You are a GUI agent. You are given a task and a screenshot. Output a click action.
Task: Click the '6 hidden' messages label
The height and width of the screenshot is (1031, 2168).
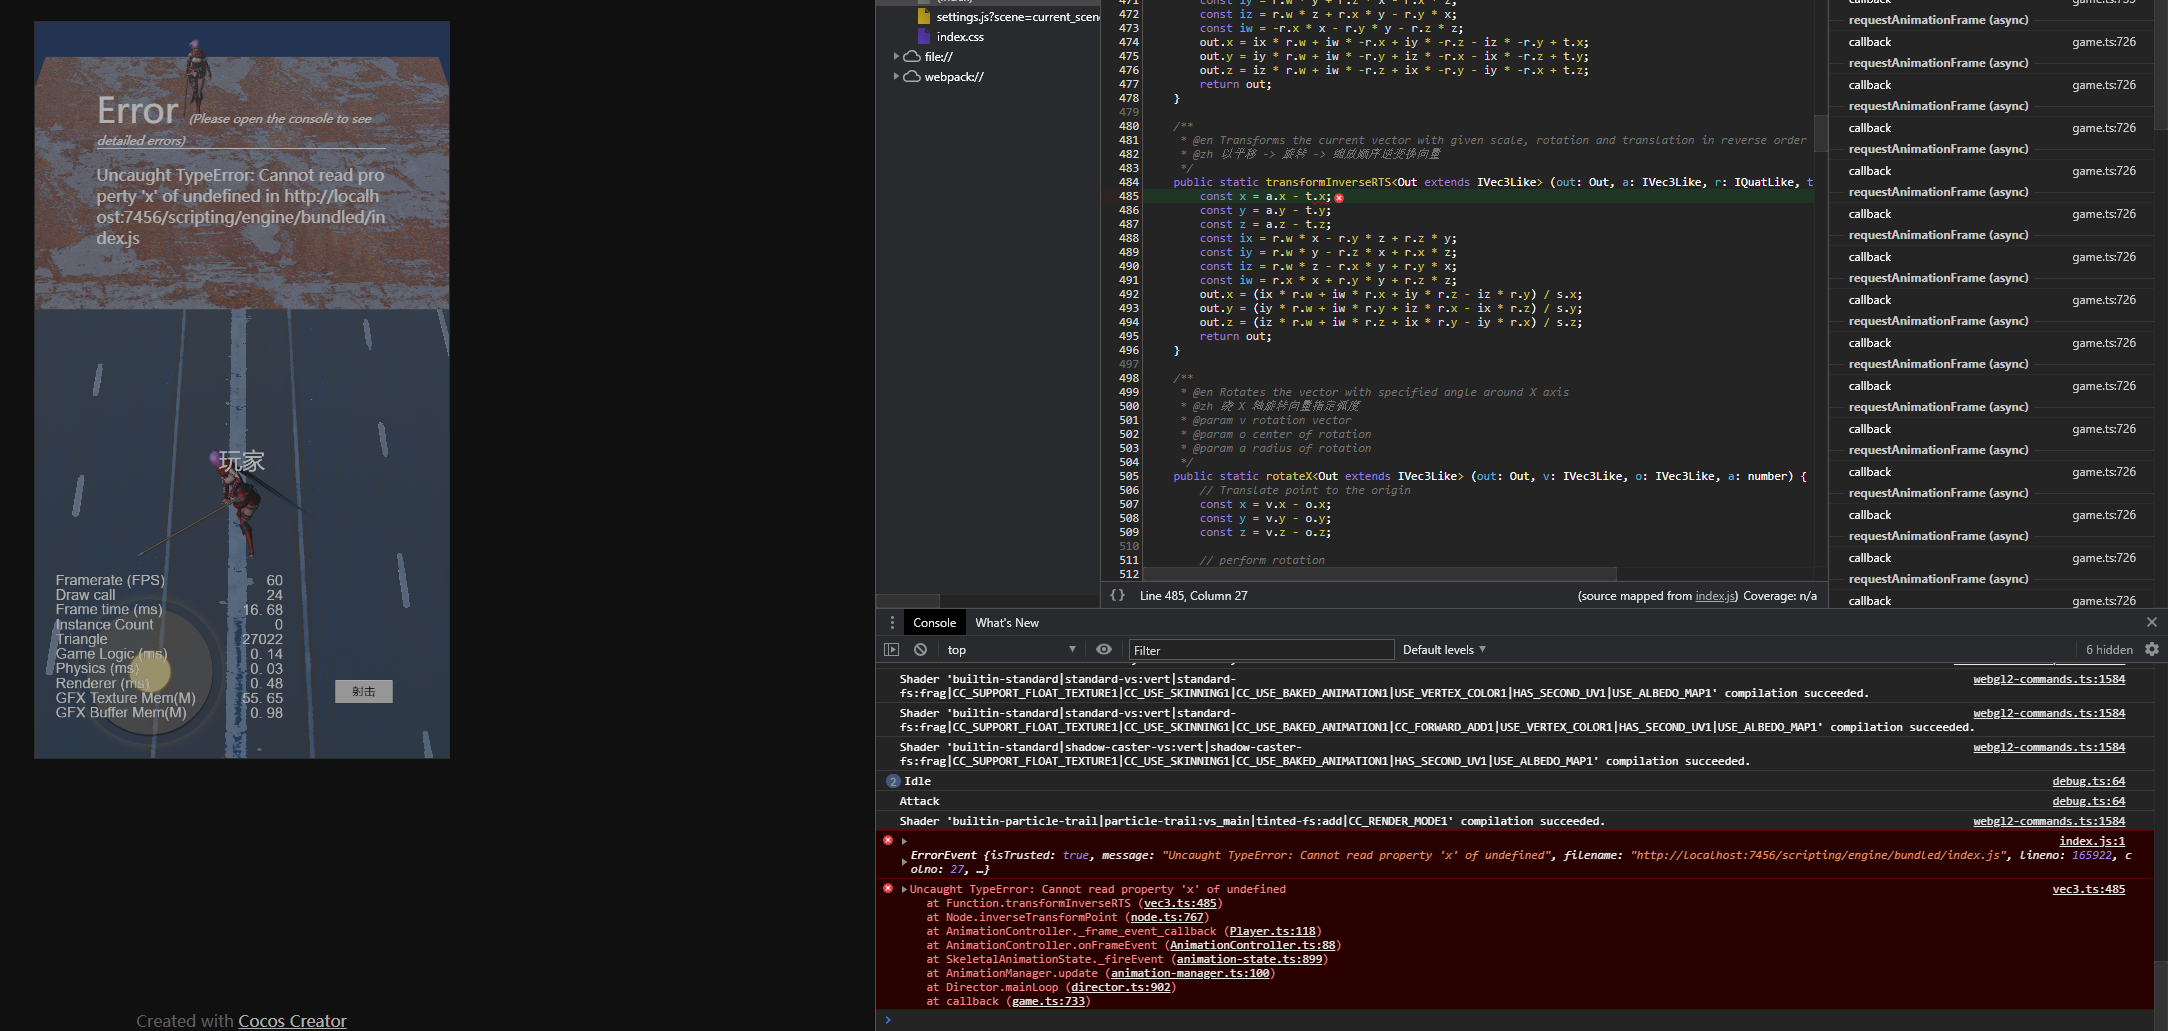point(2109,650)
